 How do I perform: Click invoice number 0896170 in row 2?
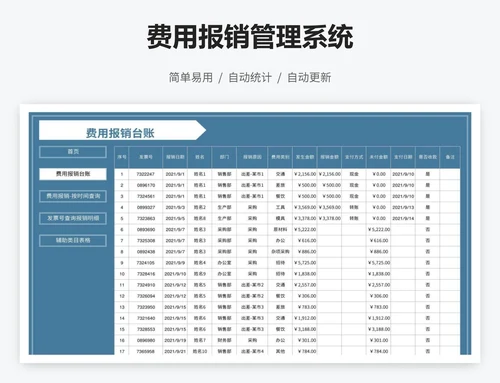click(x=146, y=185)
